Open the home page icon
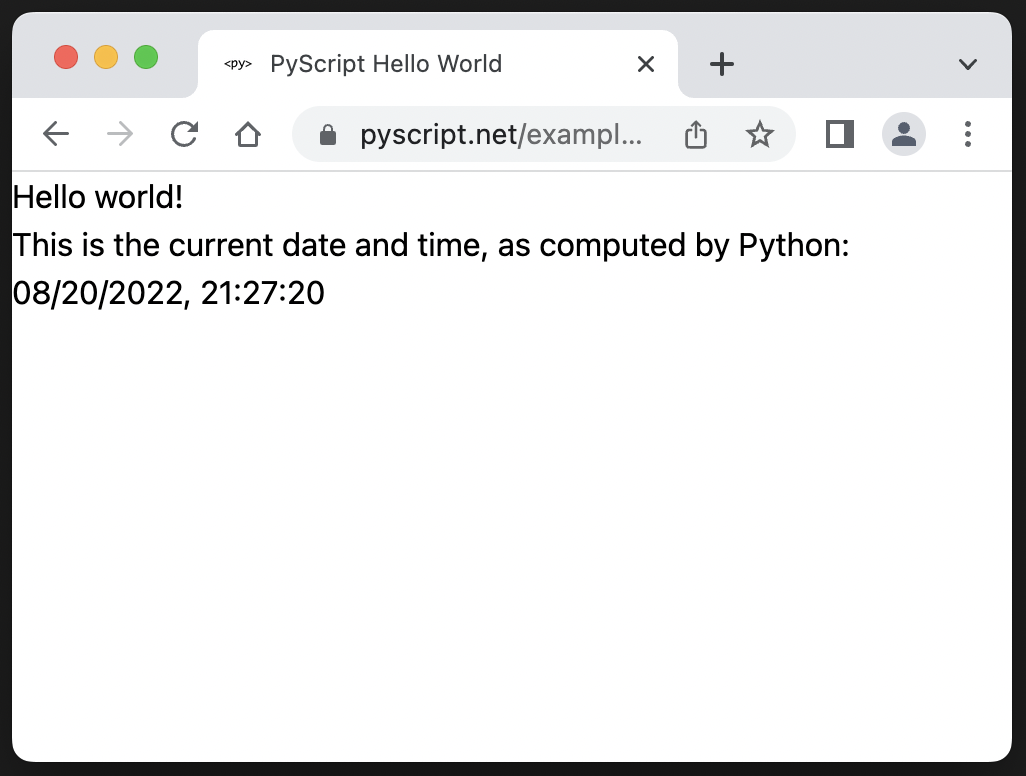 (248, 134)
